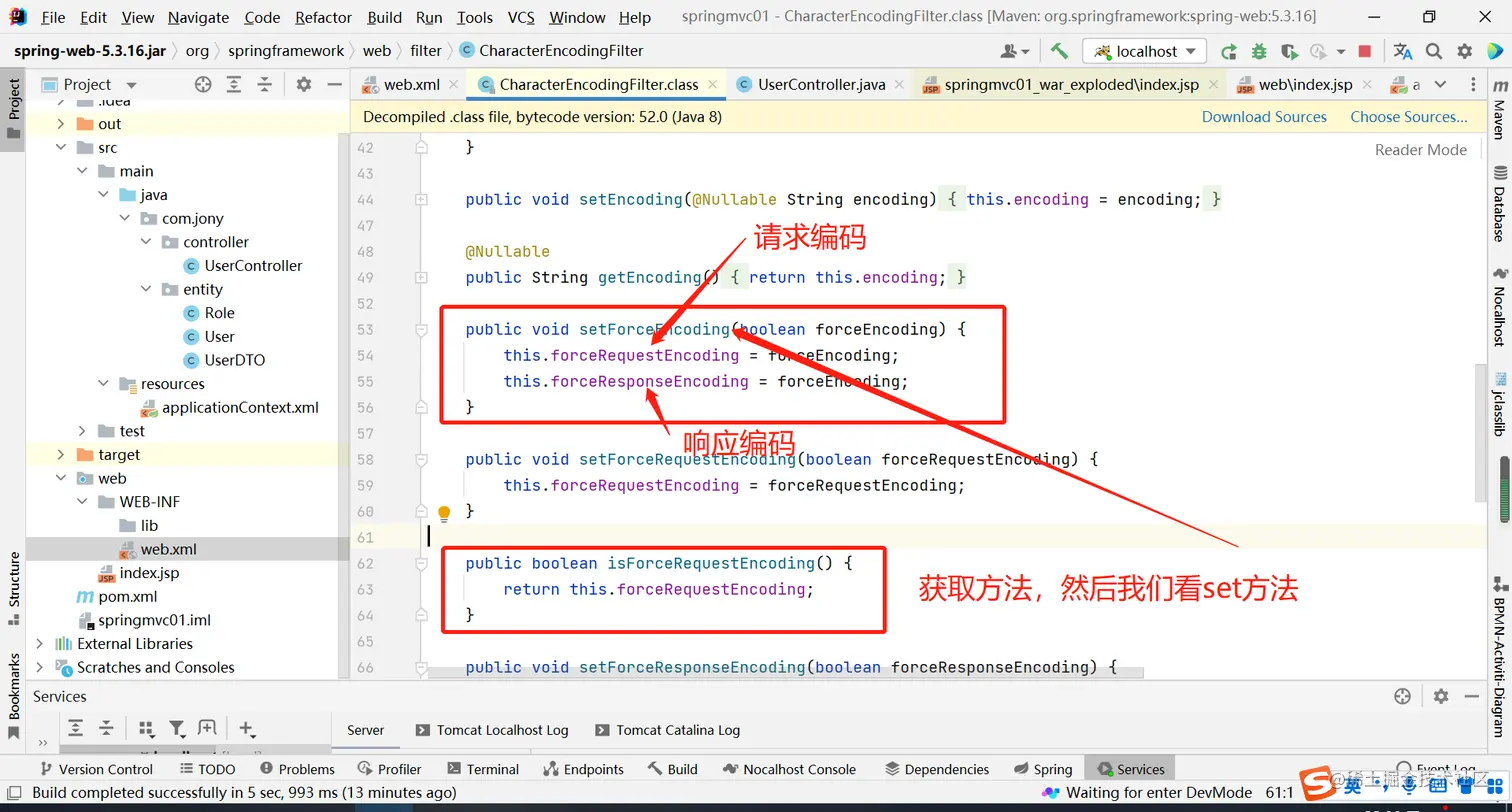Fold the setForceEncoding method at line 53
1512x812 pixels.
(x=422, y=330)
